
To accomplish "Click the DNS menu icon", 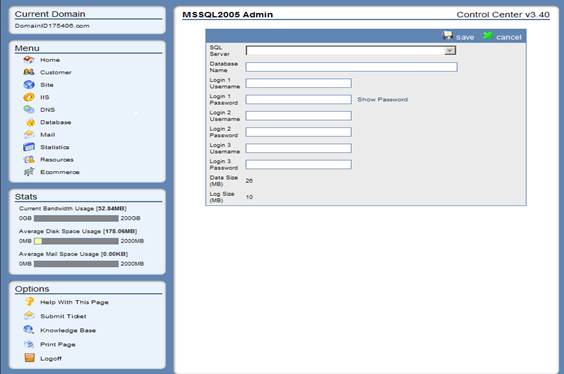I will pos(29,109).
